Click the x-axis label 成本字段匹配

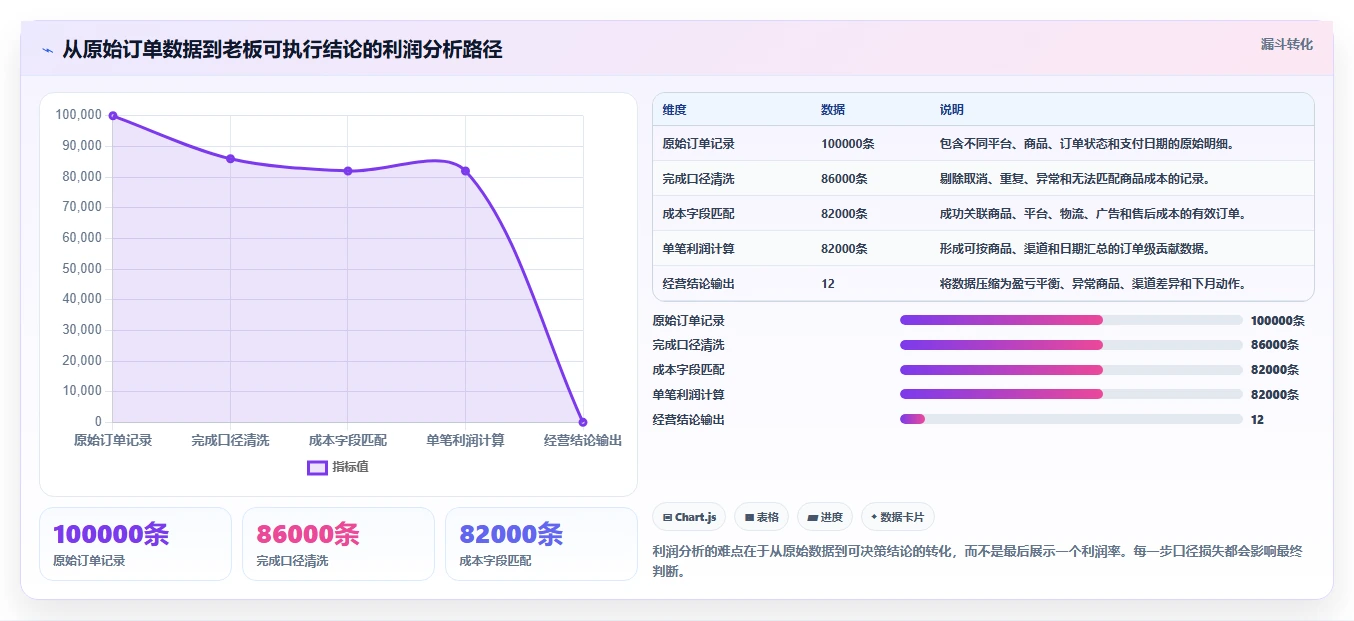coord(348,440)
